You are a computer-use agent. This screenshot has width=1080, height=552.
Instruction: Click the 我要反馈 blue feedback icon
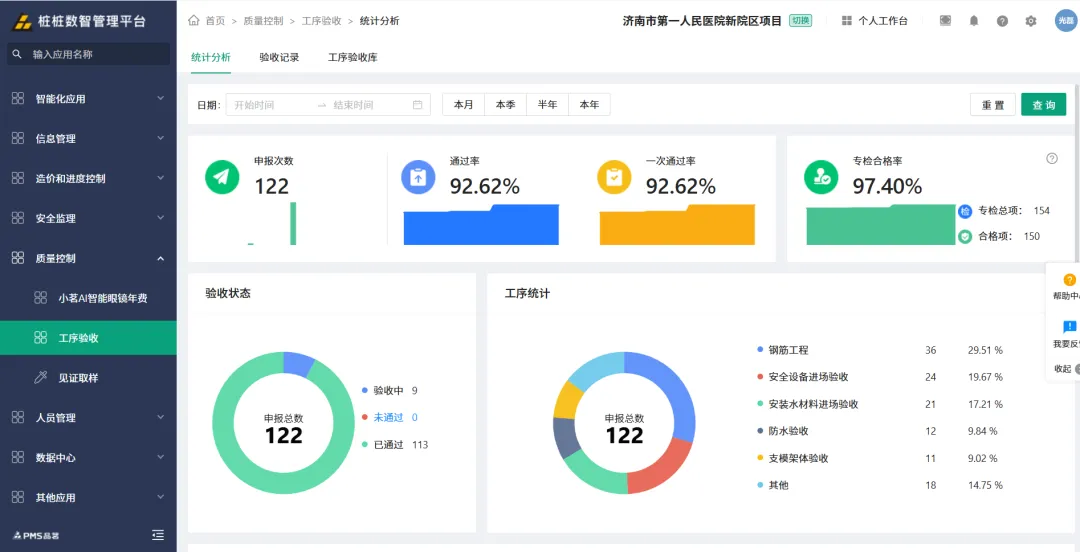[x=1070, y=327]
